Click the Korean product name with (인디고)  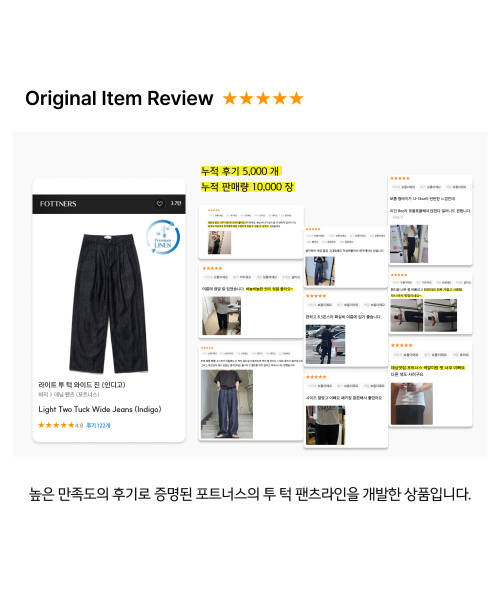click(82, 385)
